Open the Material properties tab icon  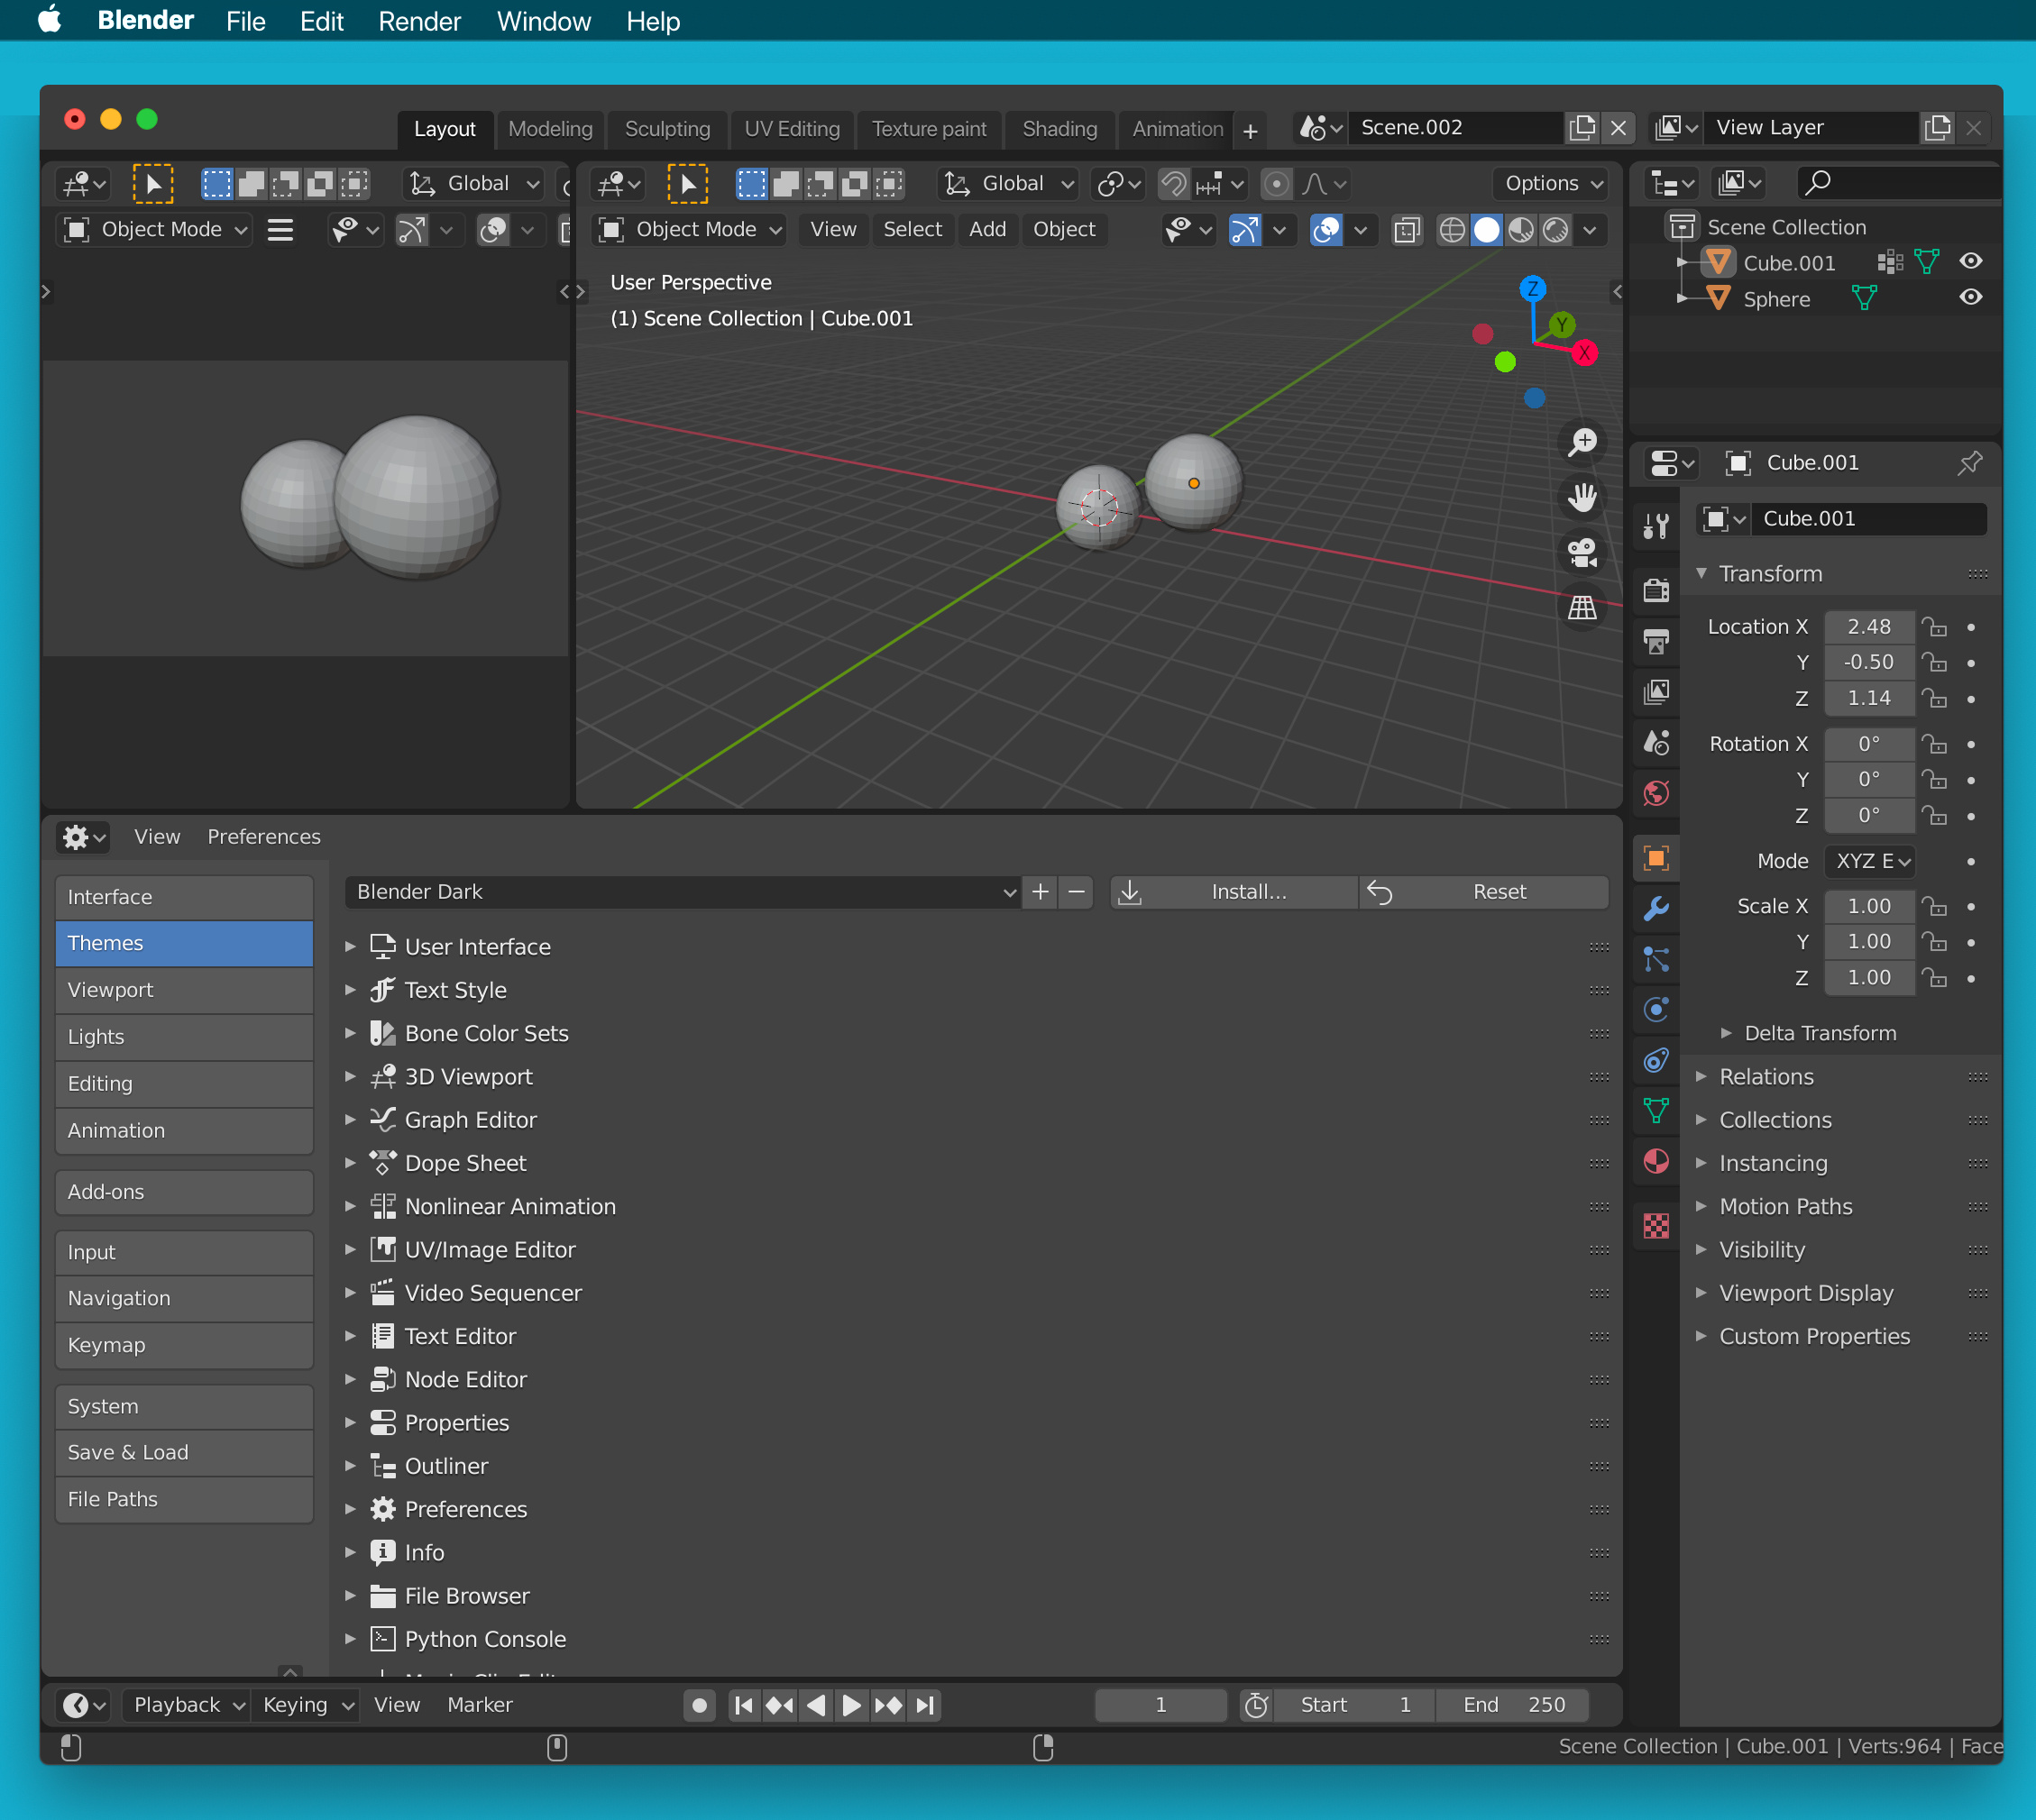click(x=1656, y=1161)
